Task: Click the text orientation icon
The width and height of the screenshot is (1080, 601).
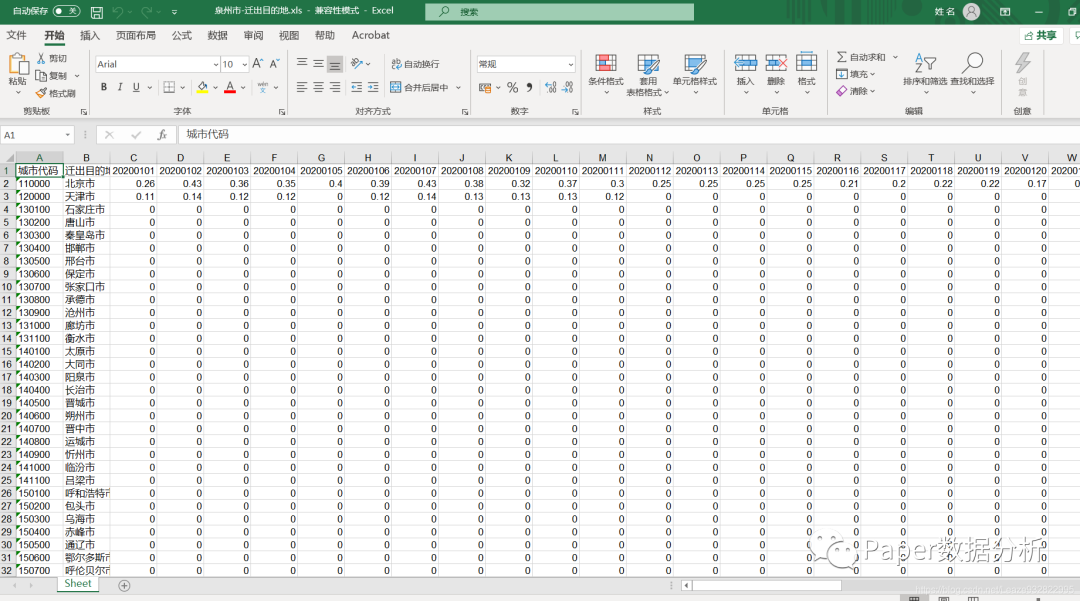Action: (356, 63)
